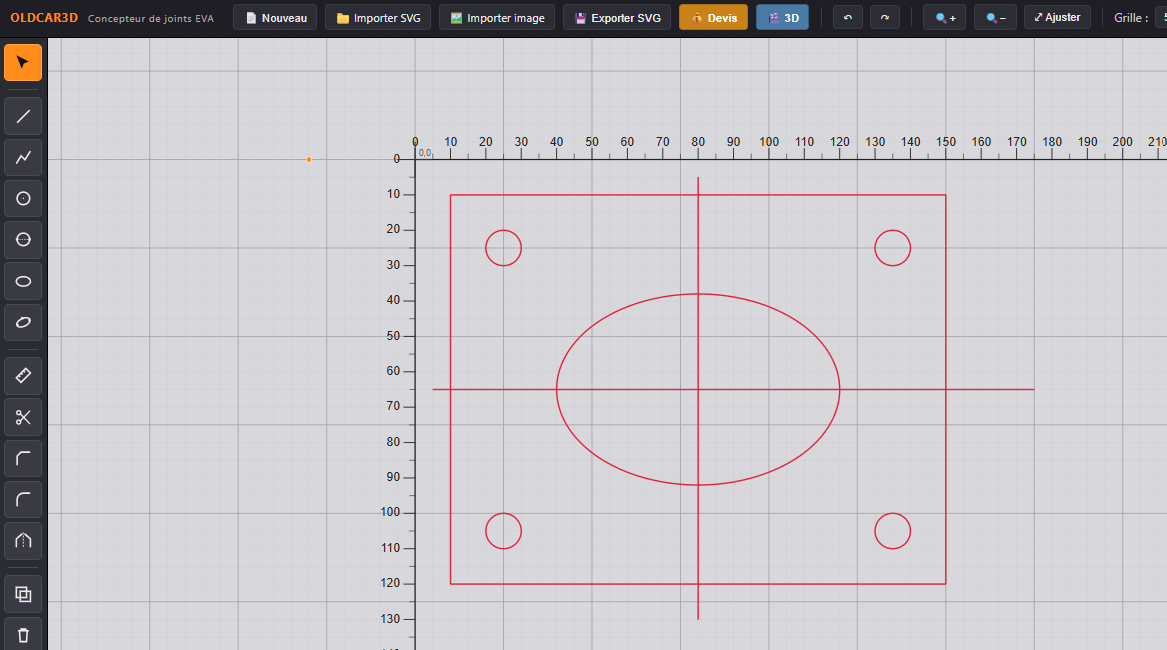Select the arrow selection tool

pyautogui.click(x=23, y=63)
